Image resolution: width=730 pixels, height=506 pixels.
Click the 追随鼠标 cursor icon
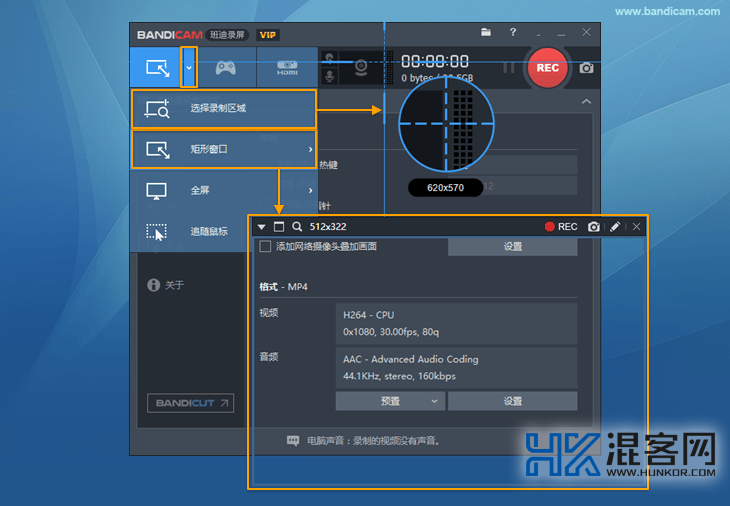pyautogui.click(x=156, y=232)
